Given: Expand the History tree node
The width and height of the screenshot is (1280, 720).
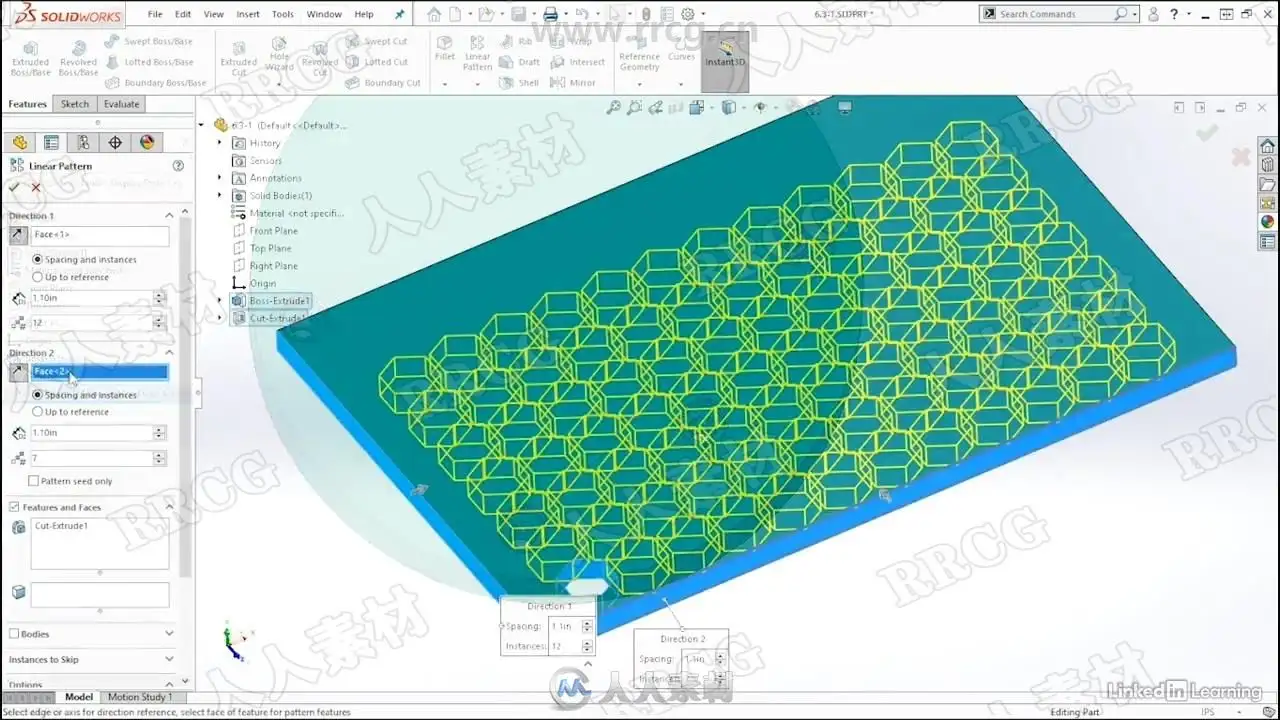Looking at the screenshot, I should 220,143.
